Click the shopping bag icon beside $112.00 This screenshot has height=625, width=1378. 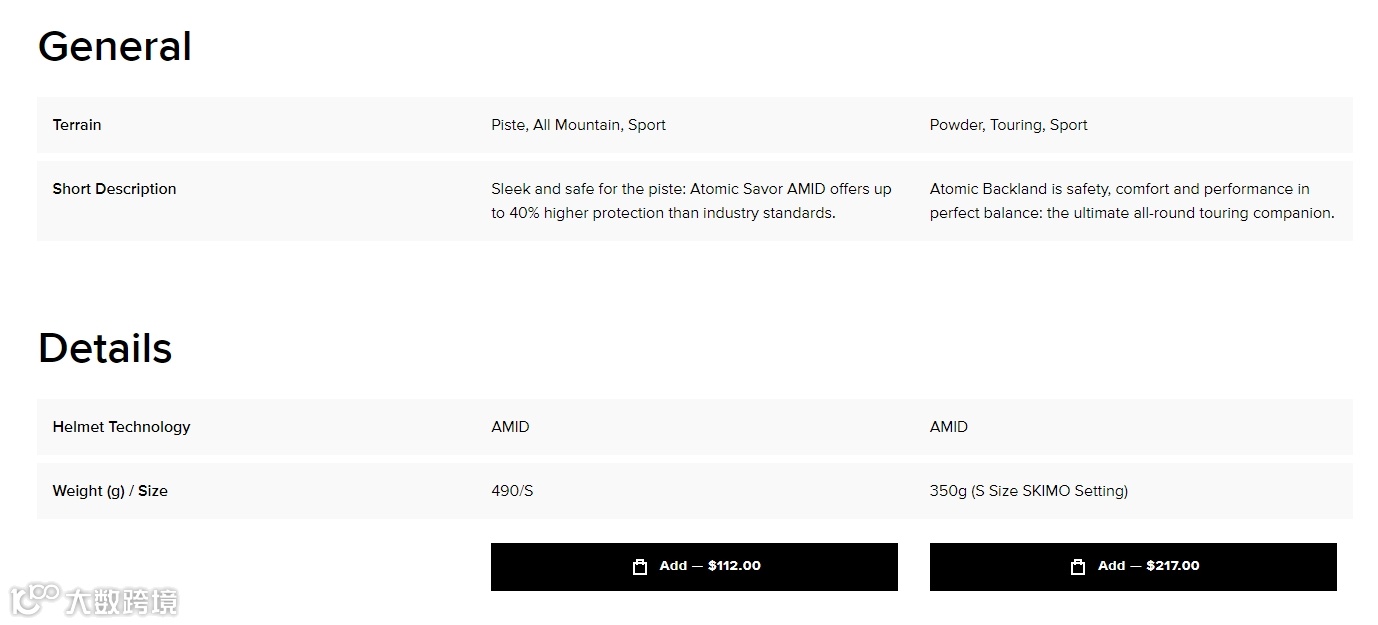point(640,567)
